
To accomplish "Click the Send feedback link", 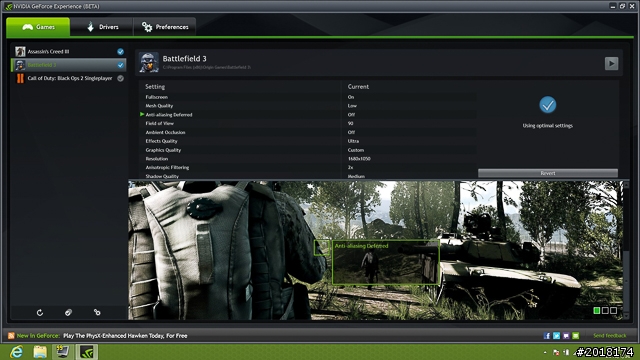I will (x=609, y=336).
